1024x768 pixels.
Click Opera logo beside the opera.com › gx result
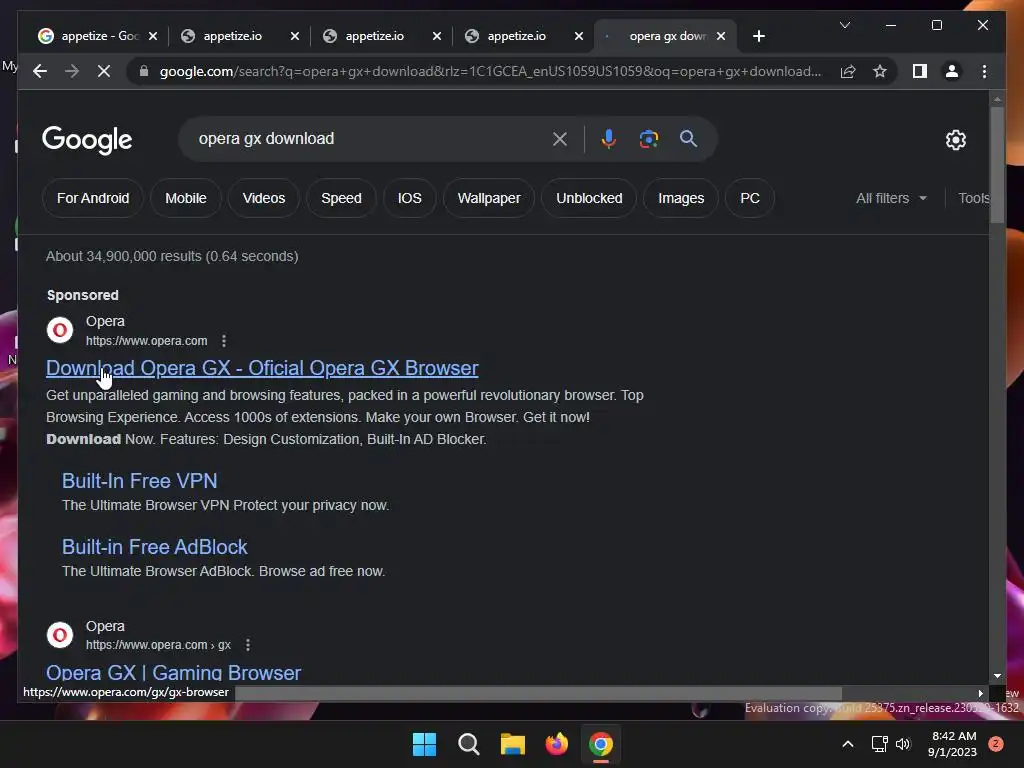pyautogui.click(x=60, y=635)
